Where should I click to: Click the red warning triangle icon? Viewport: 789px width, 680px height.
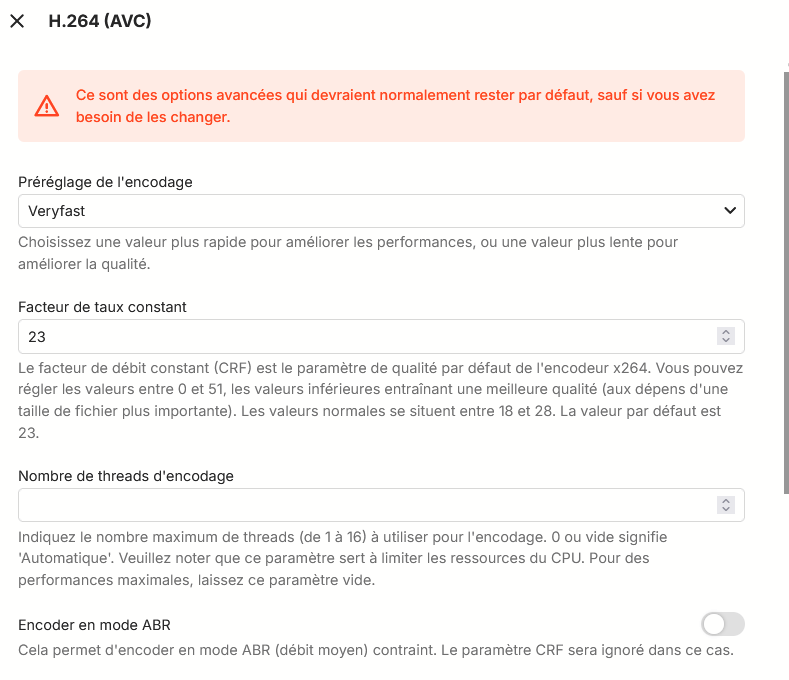coord(47,105)
